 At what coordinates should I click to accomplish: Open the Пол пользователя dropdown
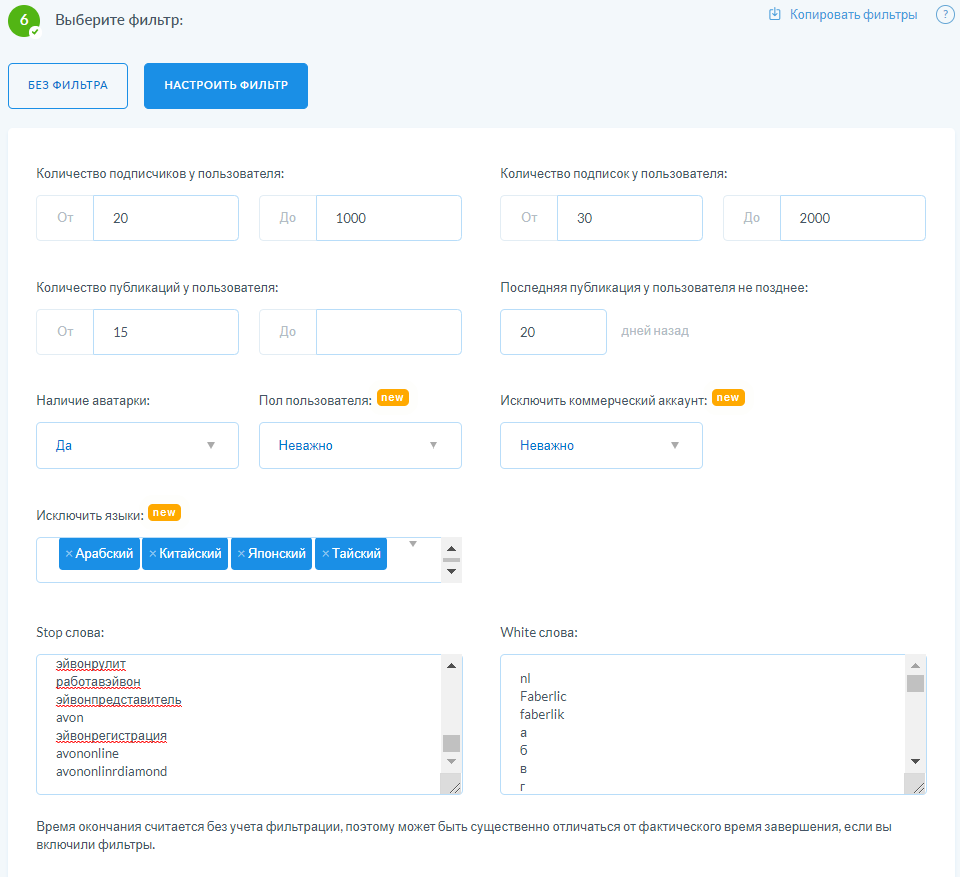(360, 446)
